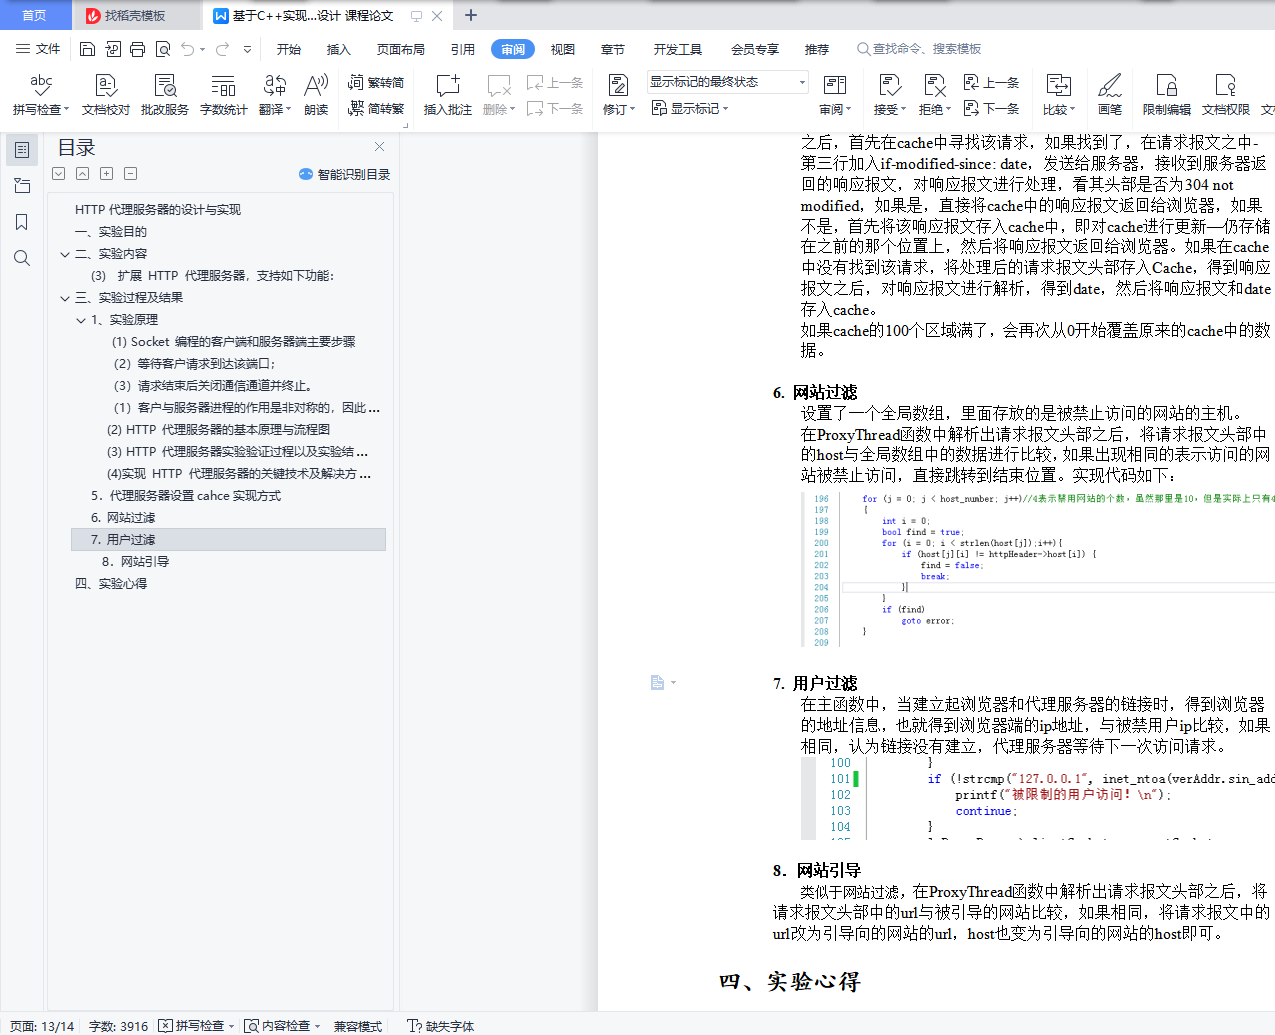This screenshot has width=1275, height=1035.
Task: Convert with 简转繁 button
Action: [x=376, y=109]
